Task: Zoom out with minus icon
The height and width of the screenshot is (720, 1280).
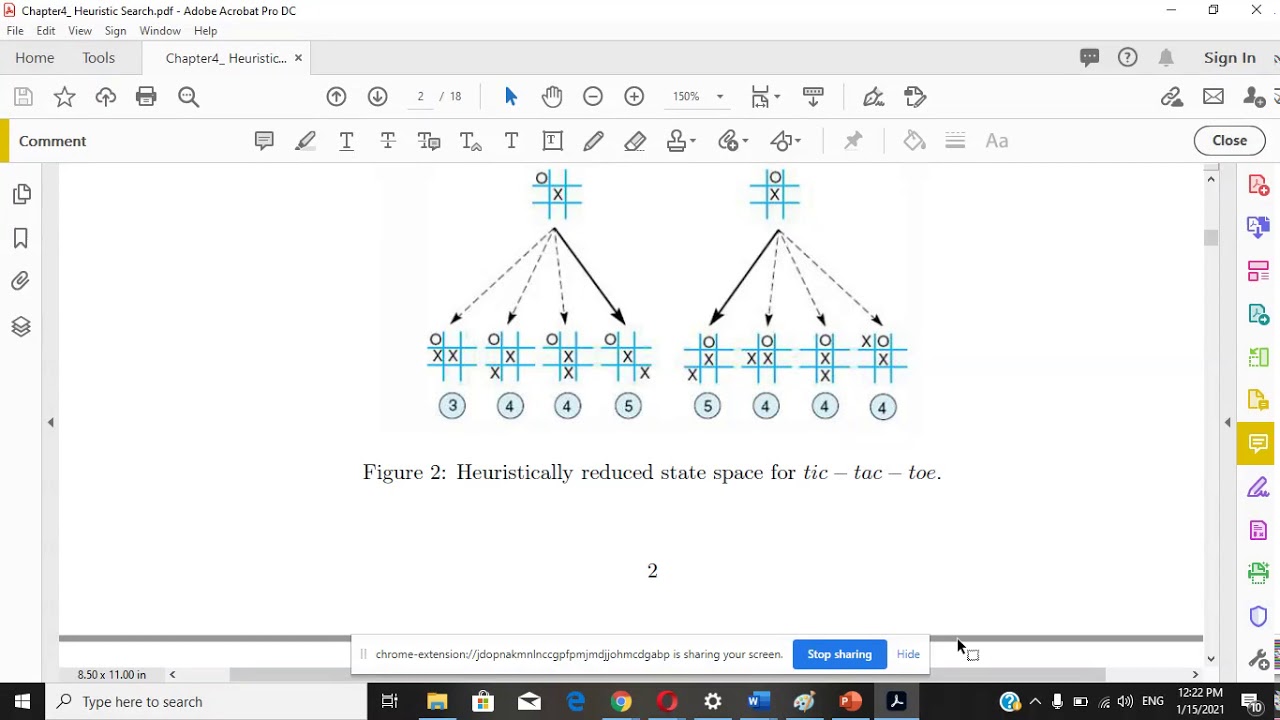Action: [593, 97]
